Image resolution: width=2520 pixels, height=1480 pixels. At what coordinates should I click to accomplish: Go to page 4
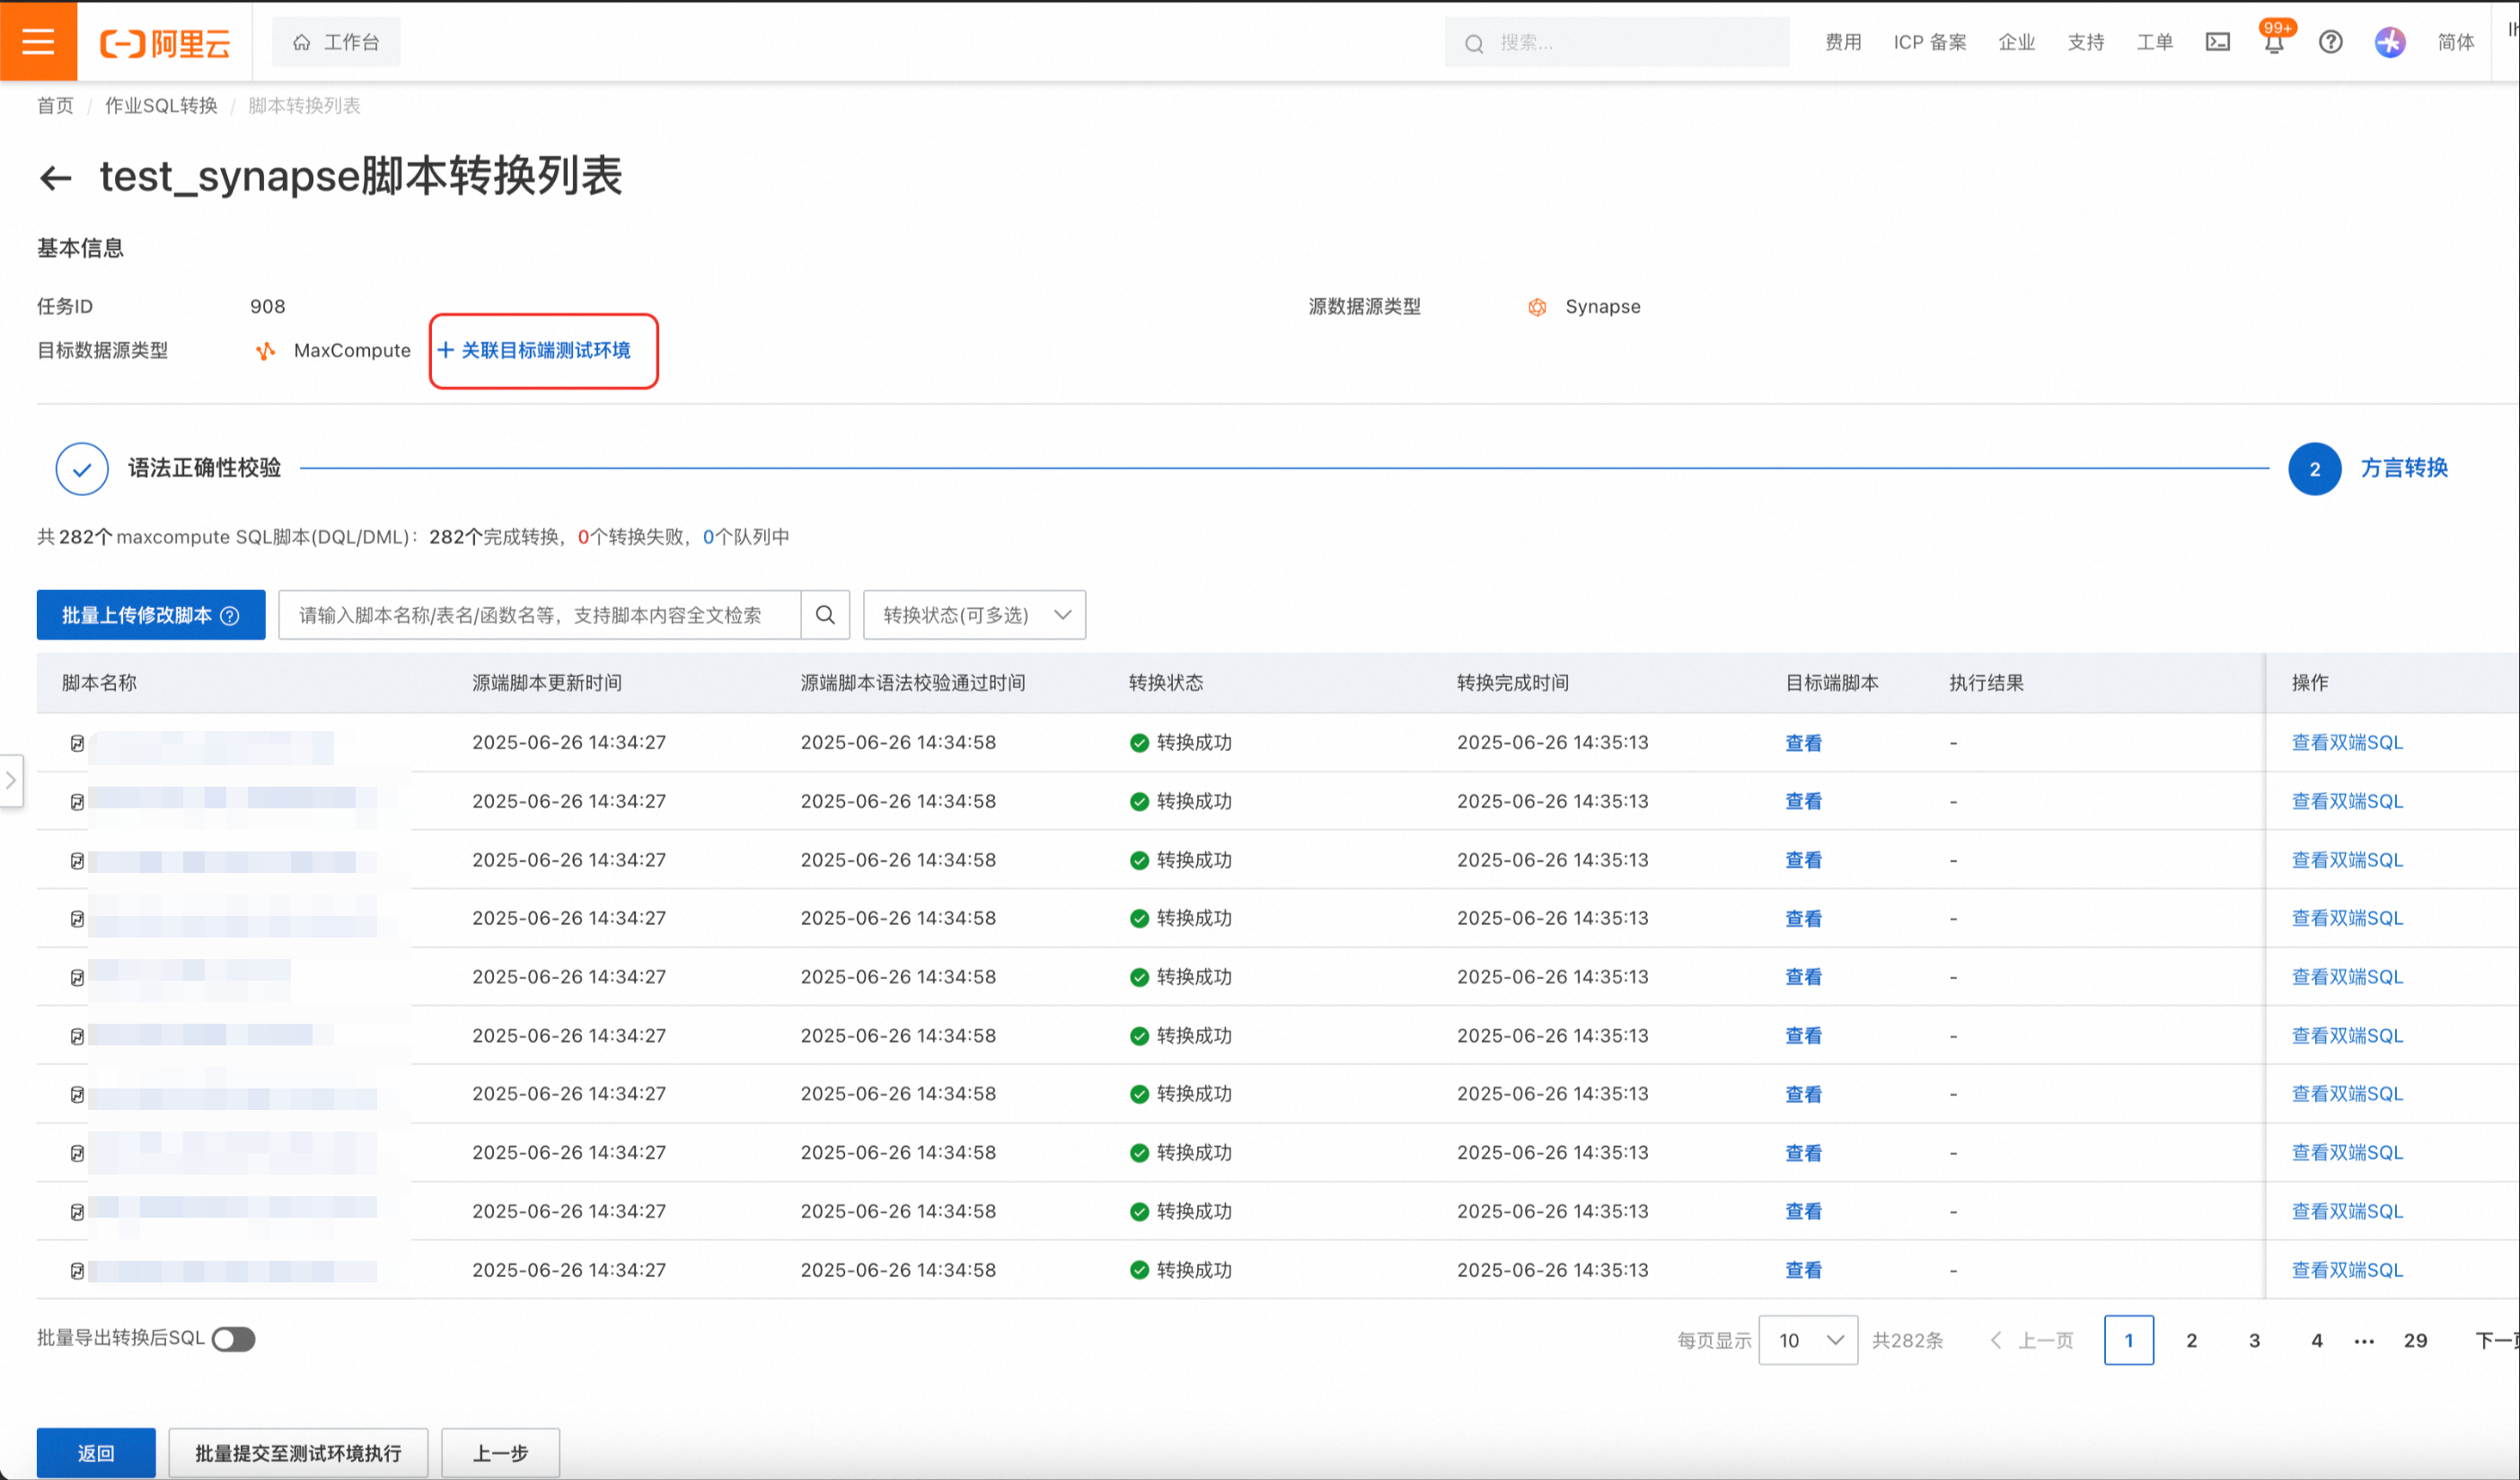tap(2316, 1340)
